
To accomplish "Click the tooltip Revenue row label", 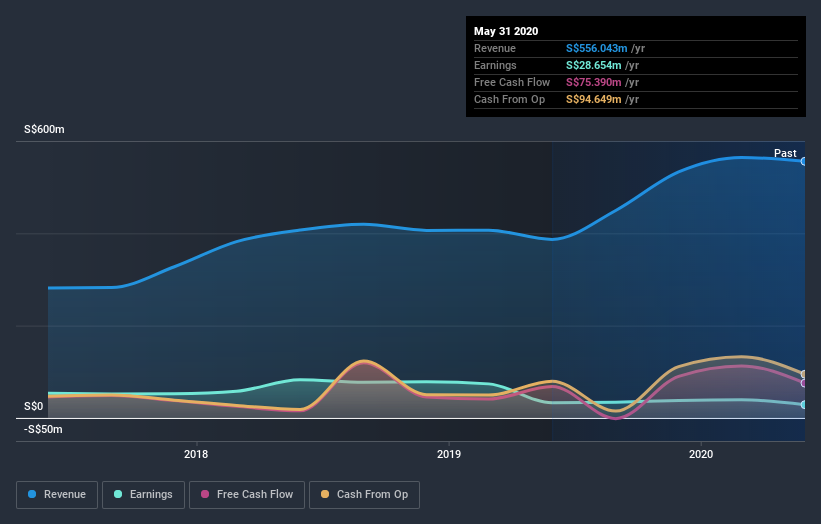I will click(495, 48).
